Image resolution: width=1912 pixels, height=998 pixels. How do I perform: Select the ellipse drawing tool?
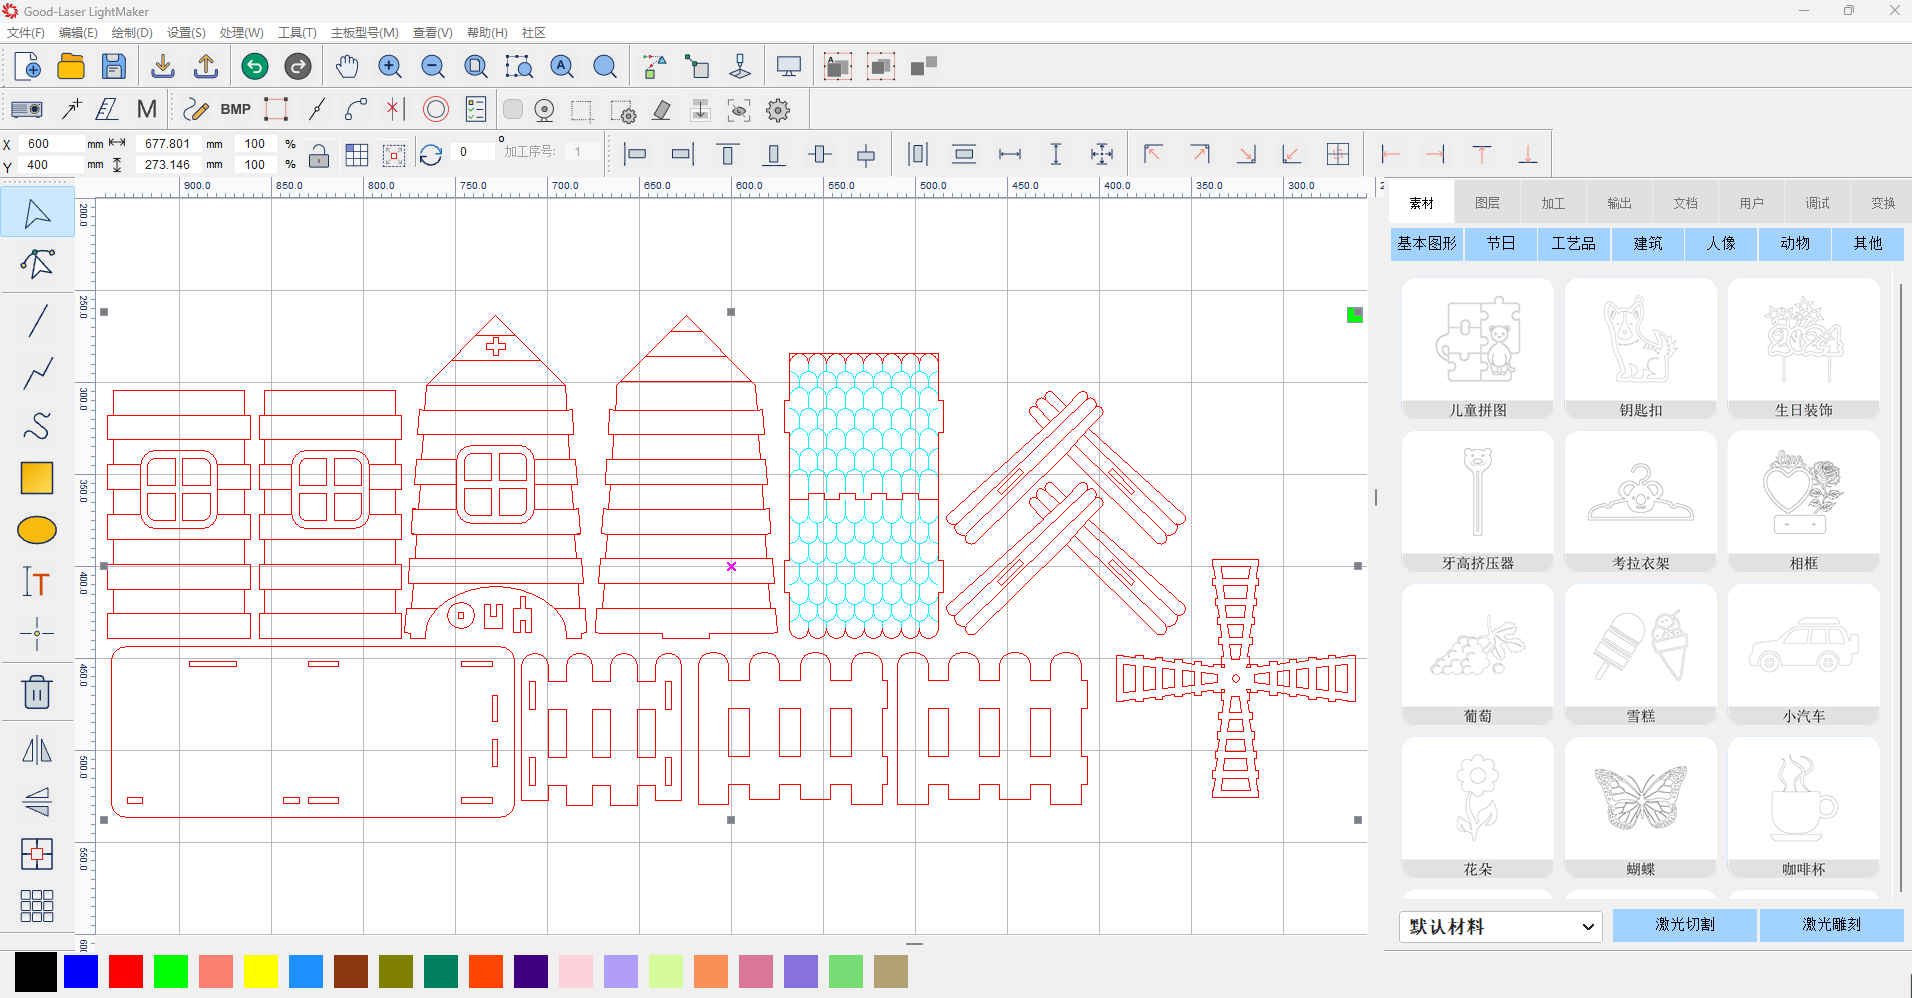point(37,530)
